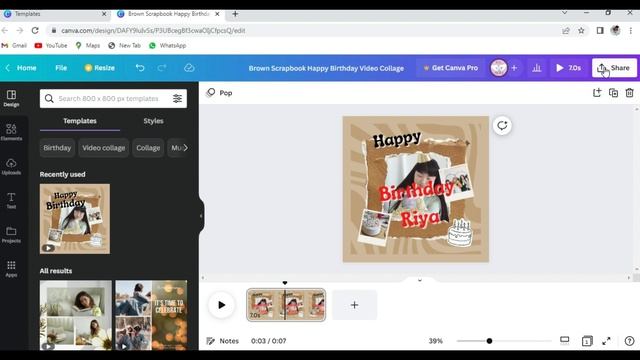This screenshot has width=640, height=360.
Task: Play the 7.0s preview from header
Action: pos(569,68)
